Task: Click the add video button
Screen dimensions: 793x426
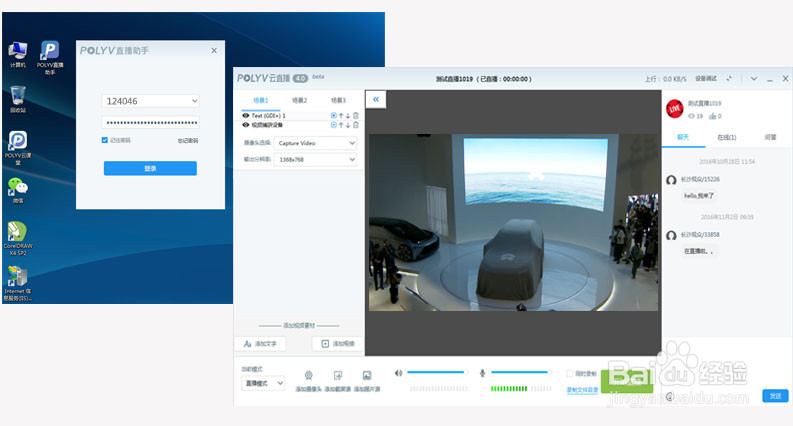Action: click(x=338, y=344)
